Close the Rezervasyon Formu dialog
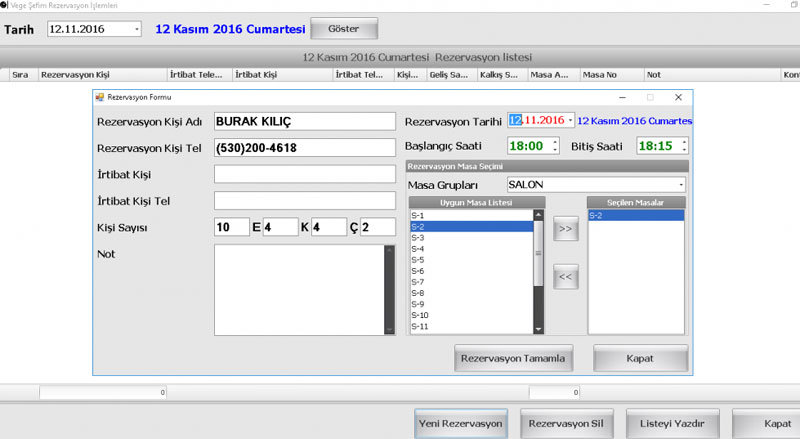The width and height of the screenshot is (800, 439). (678, 97)
